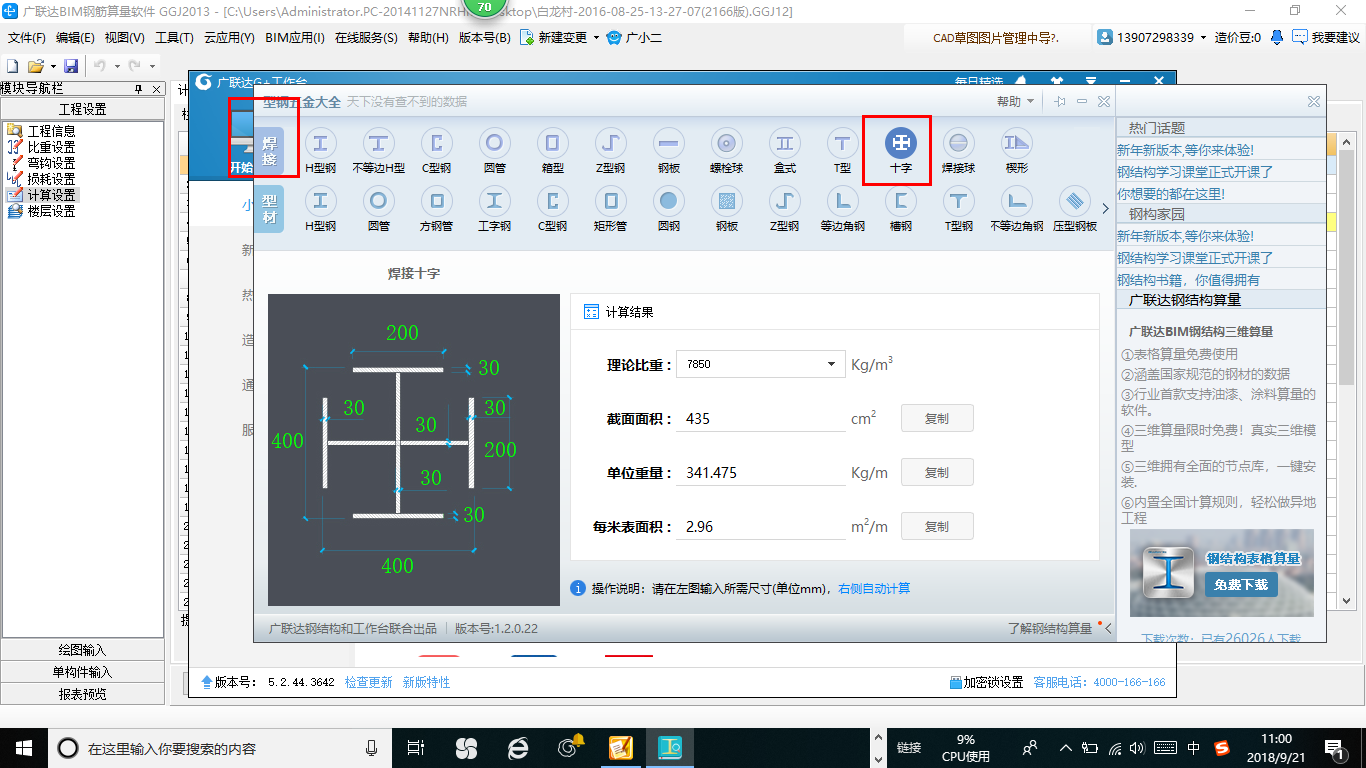Open 钢结构学习课堂正式开课了 under 热门话题
Screen dimensions: 1366x768
pos(1195,172)
